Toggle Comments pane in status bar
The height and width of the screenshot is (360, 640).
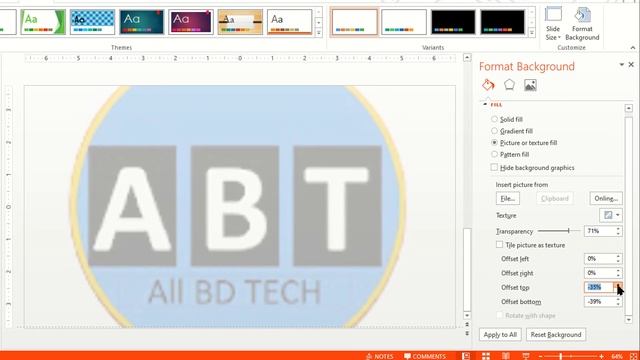(x=425, y=356)
